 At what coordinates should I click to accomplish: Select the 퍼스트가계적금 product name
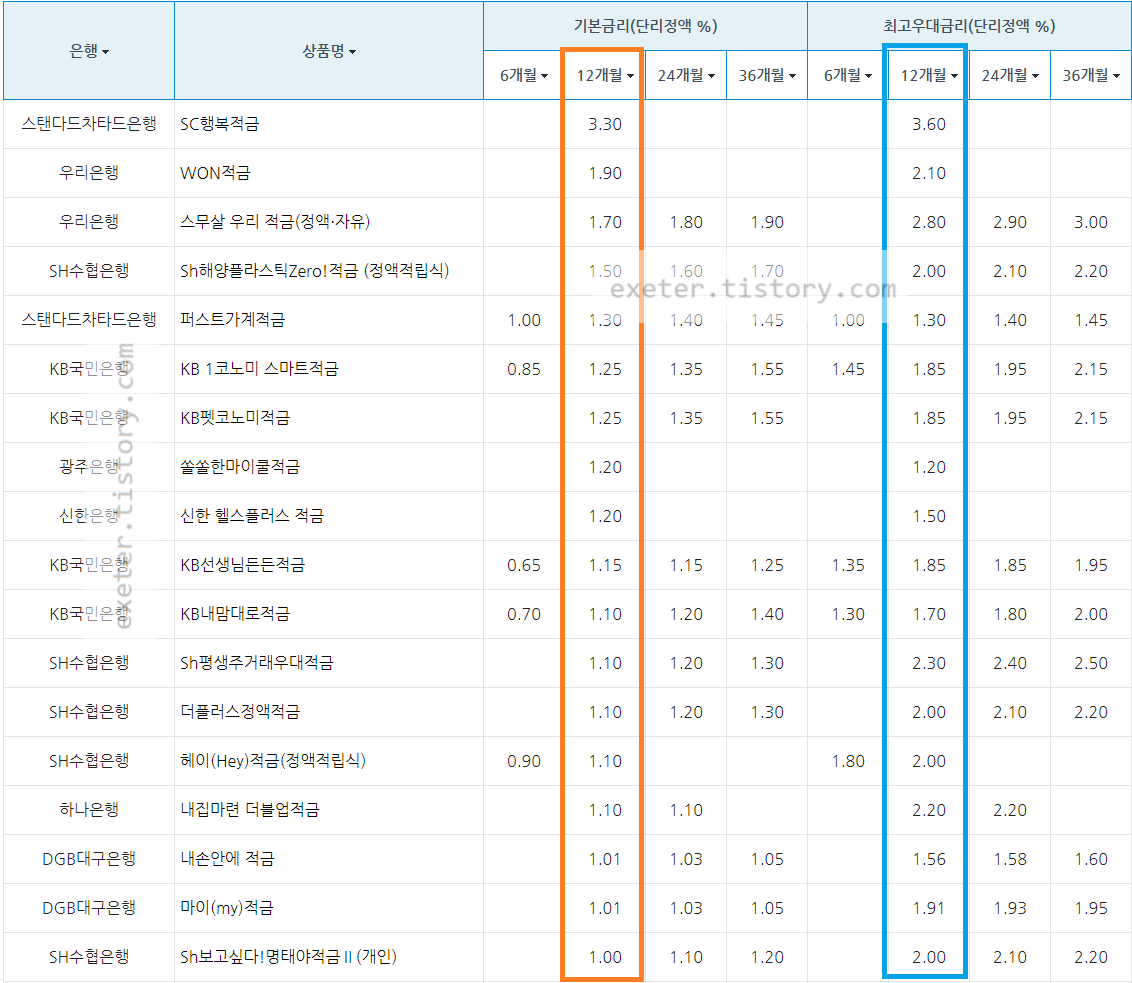point(232,320)
